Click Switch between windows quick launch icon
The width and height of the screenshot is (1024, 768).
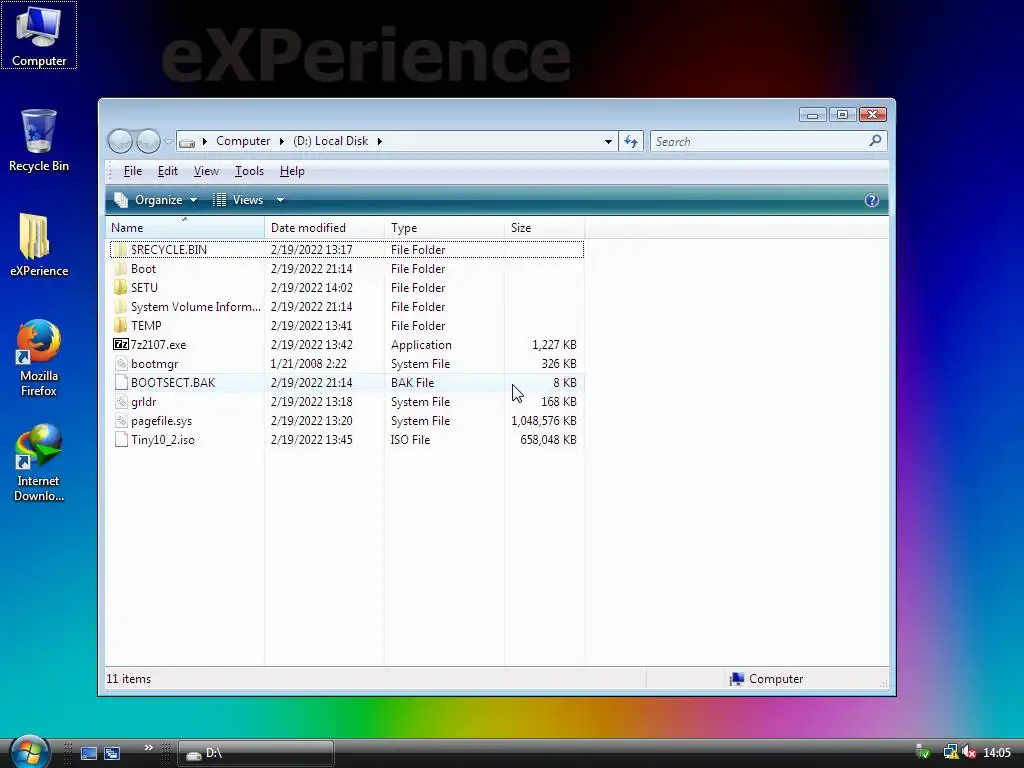pyautogui.click(x=112, y=754)
